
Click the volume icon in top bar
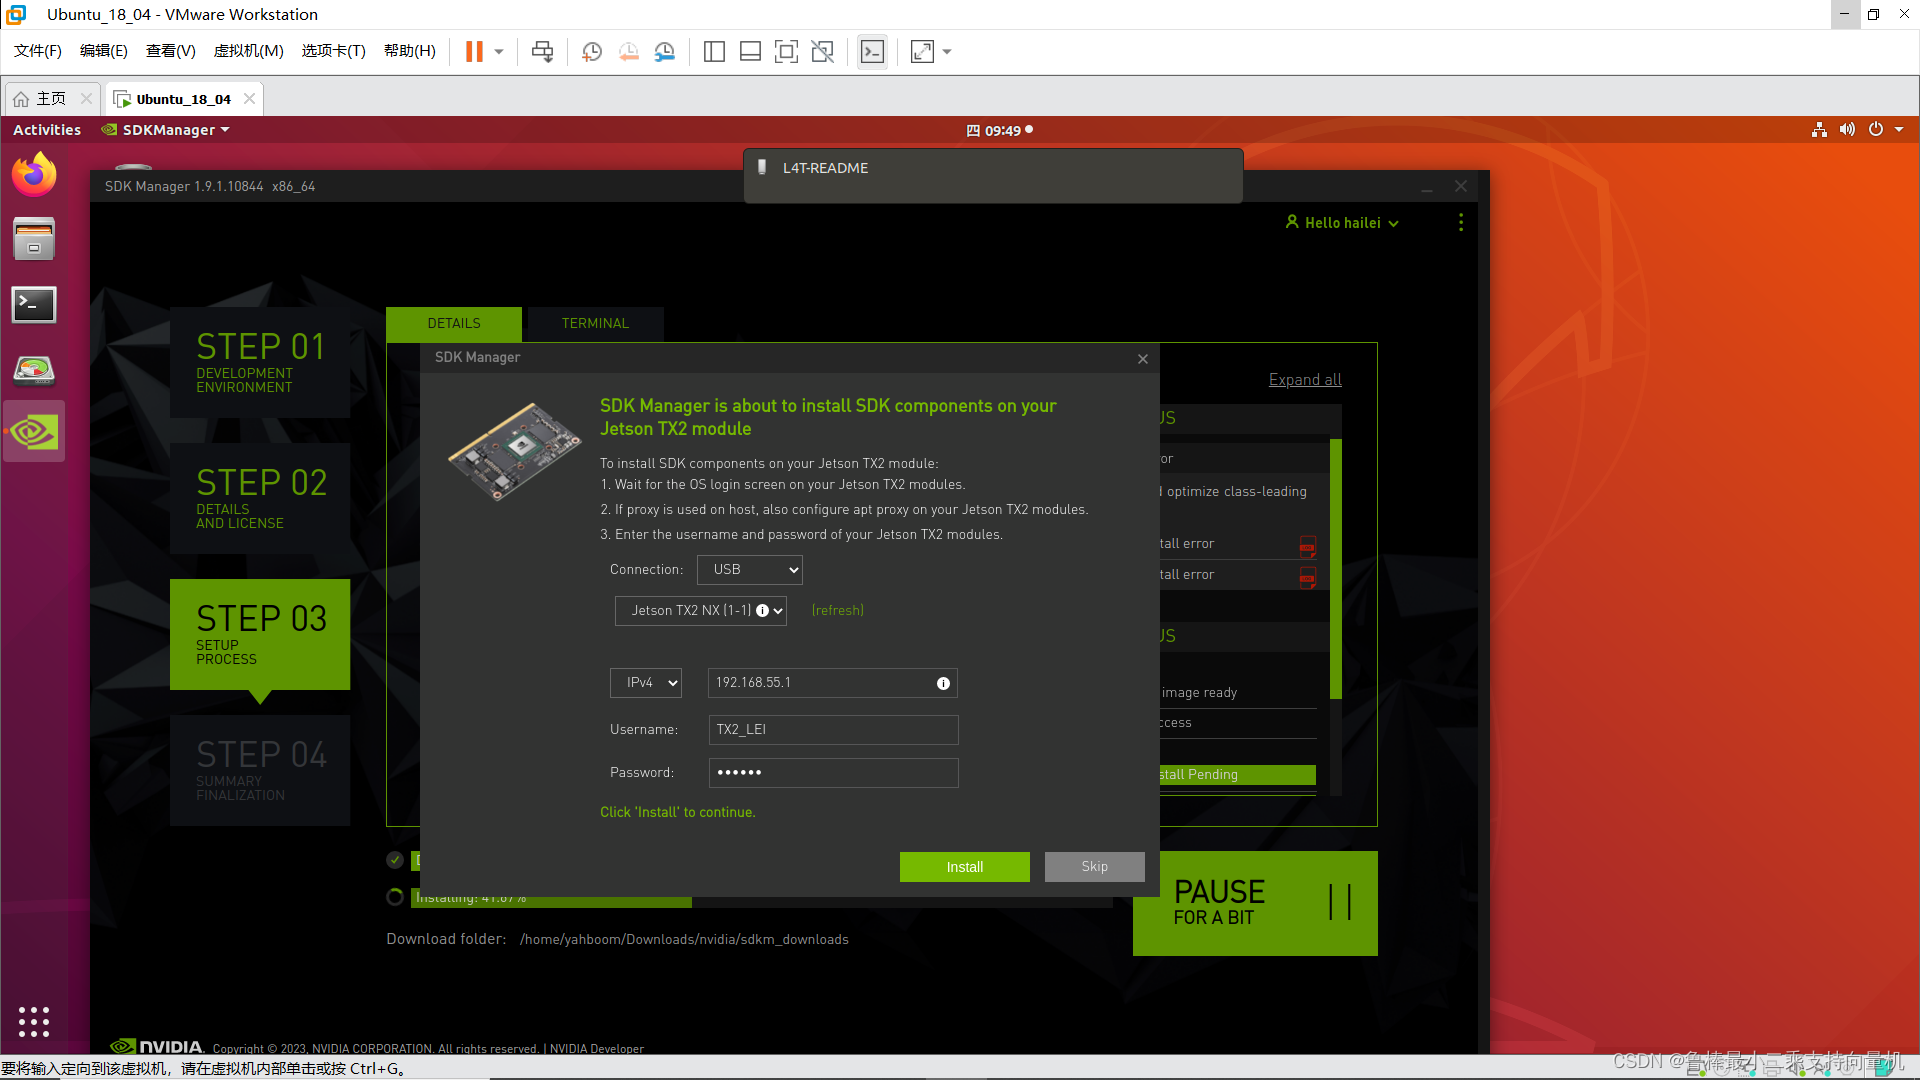tap(1847, 130)
